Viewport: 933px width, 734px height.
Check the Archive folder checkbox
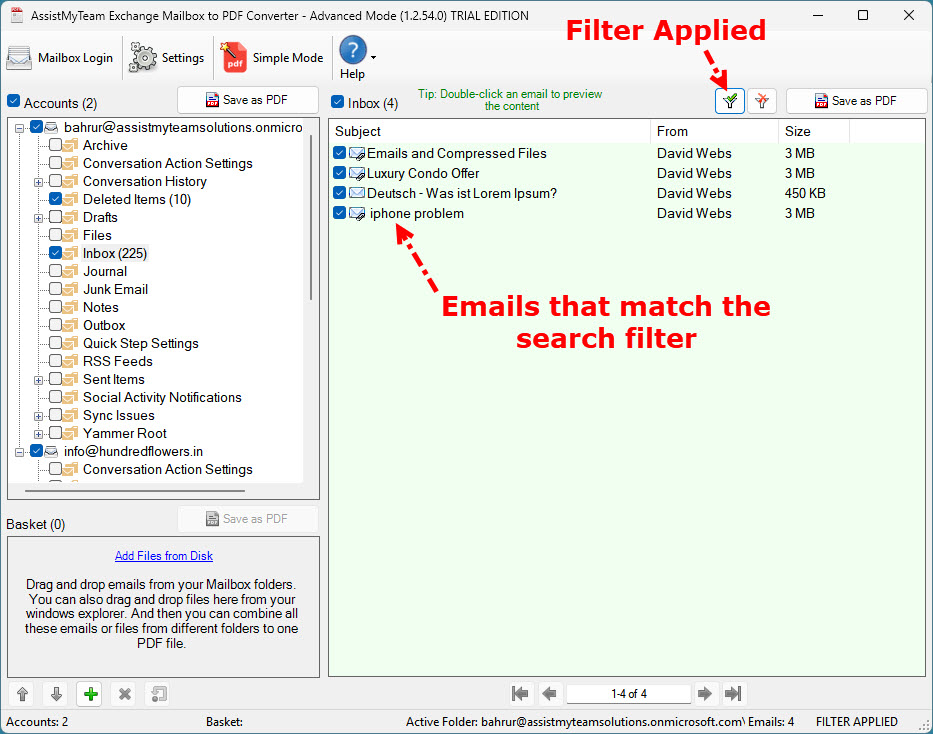56,146
